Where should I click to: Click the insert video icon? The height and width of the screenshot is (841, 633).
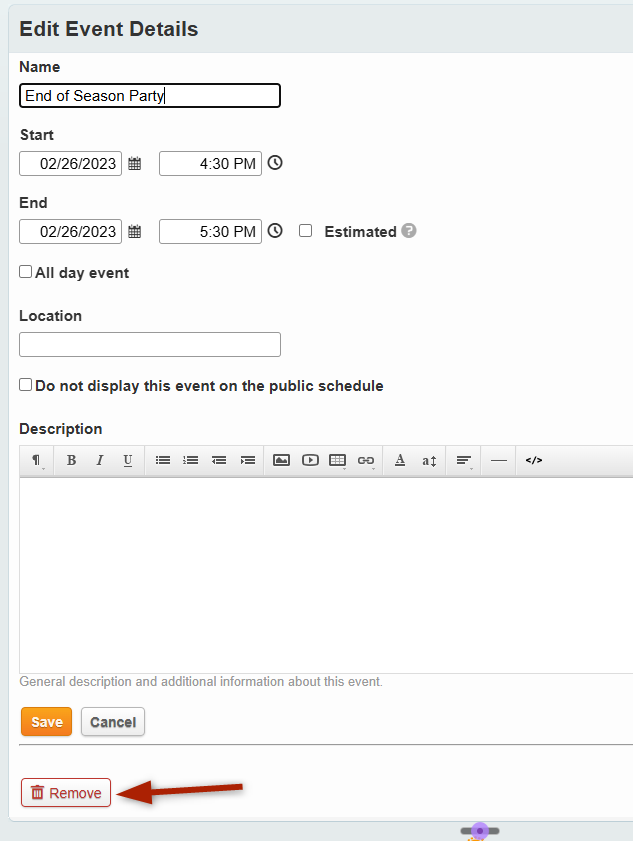310,461
